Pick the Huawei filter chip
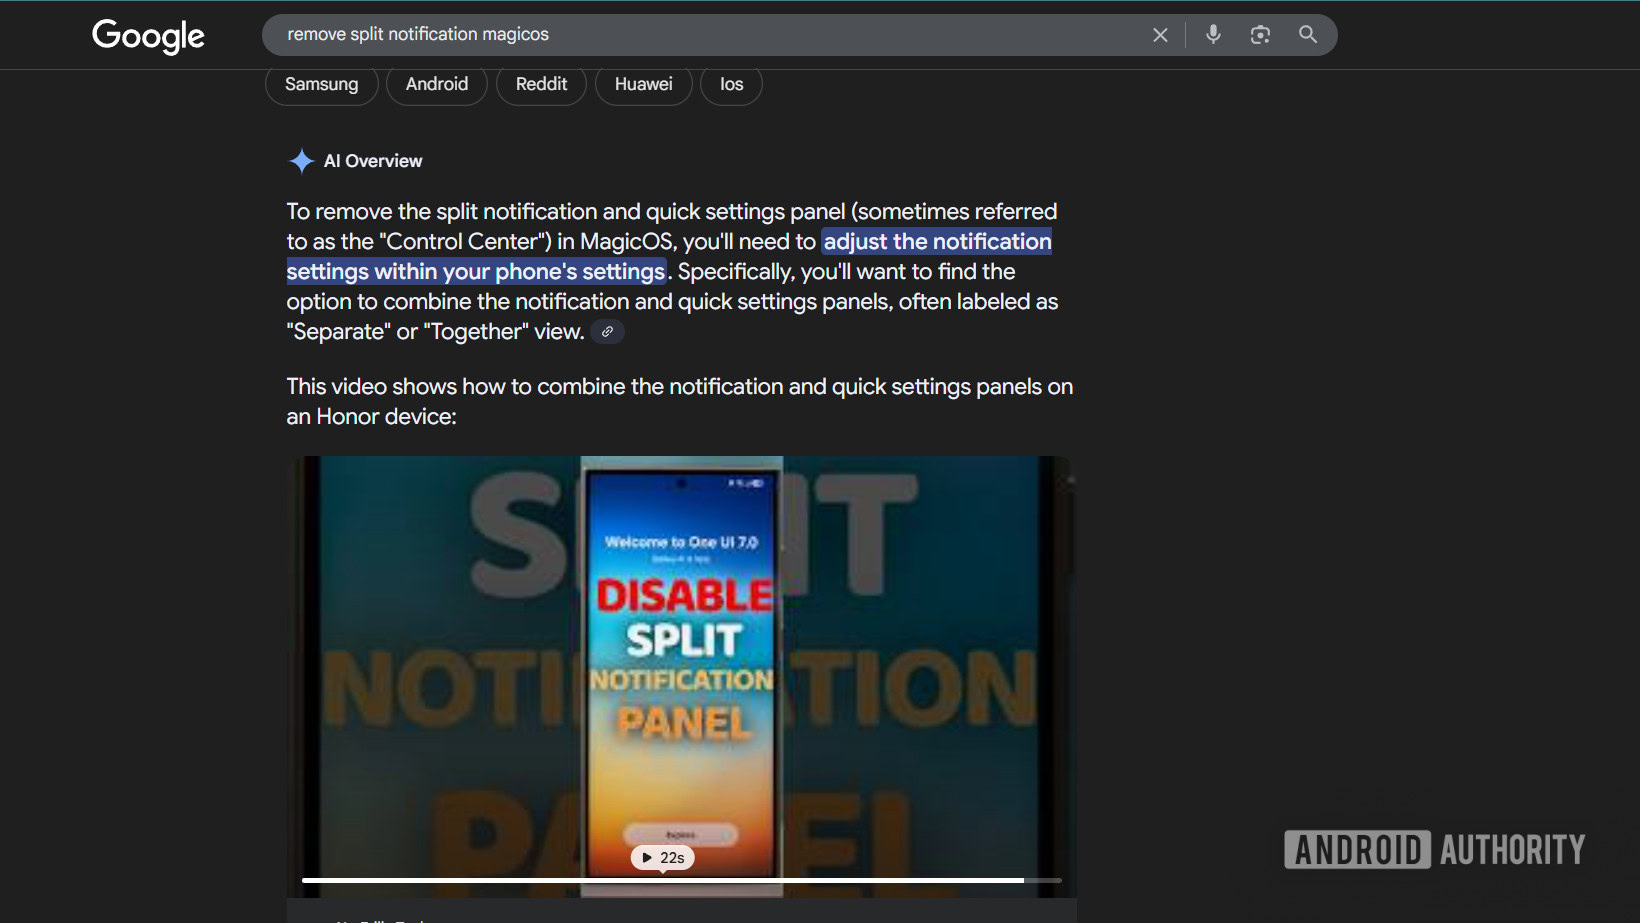The height and width of the screenshot is (923, 1640). coord(643,85)
